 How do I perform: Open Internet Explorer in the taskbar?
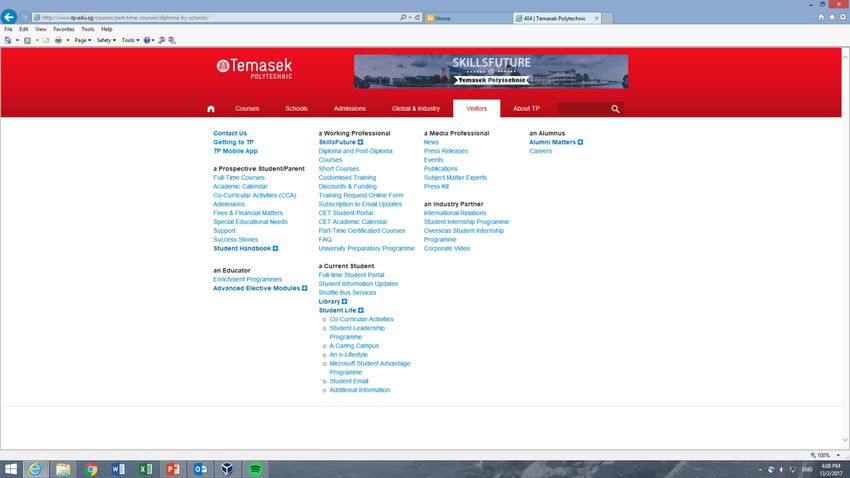tap(35, 469)
